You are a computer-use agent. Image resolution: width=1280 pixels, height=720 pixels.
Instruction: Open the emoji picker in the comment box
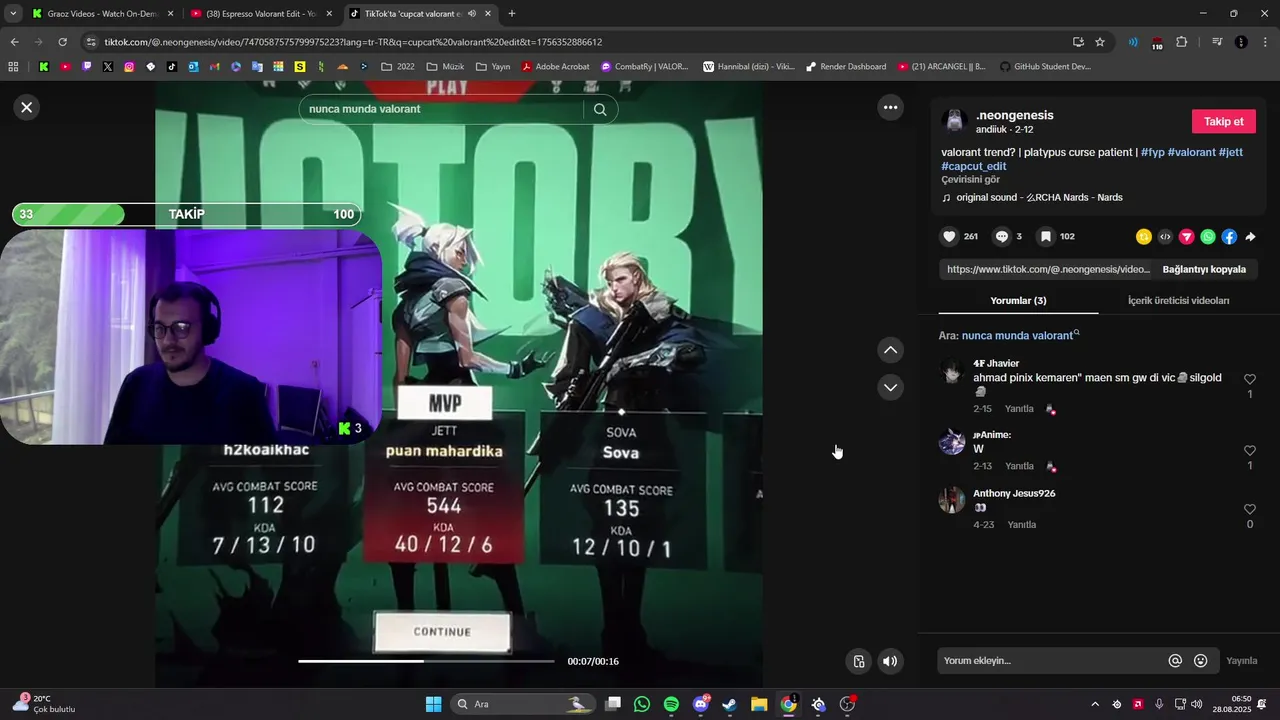click(x=1200, y=661)
